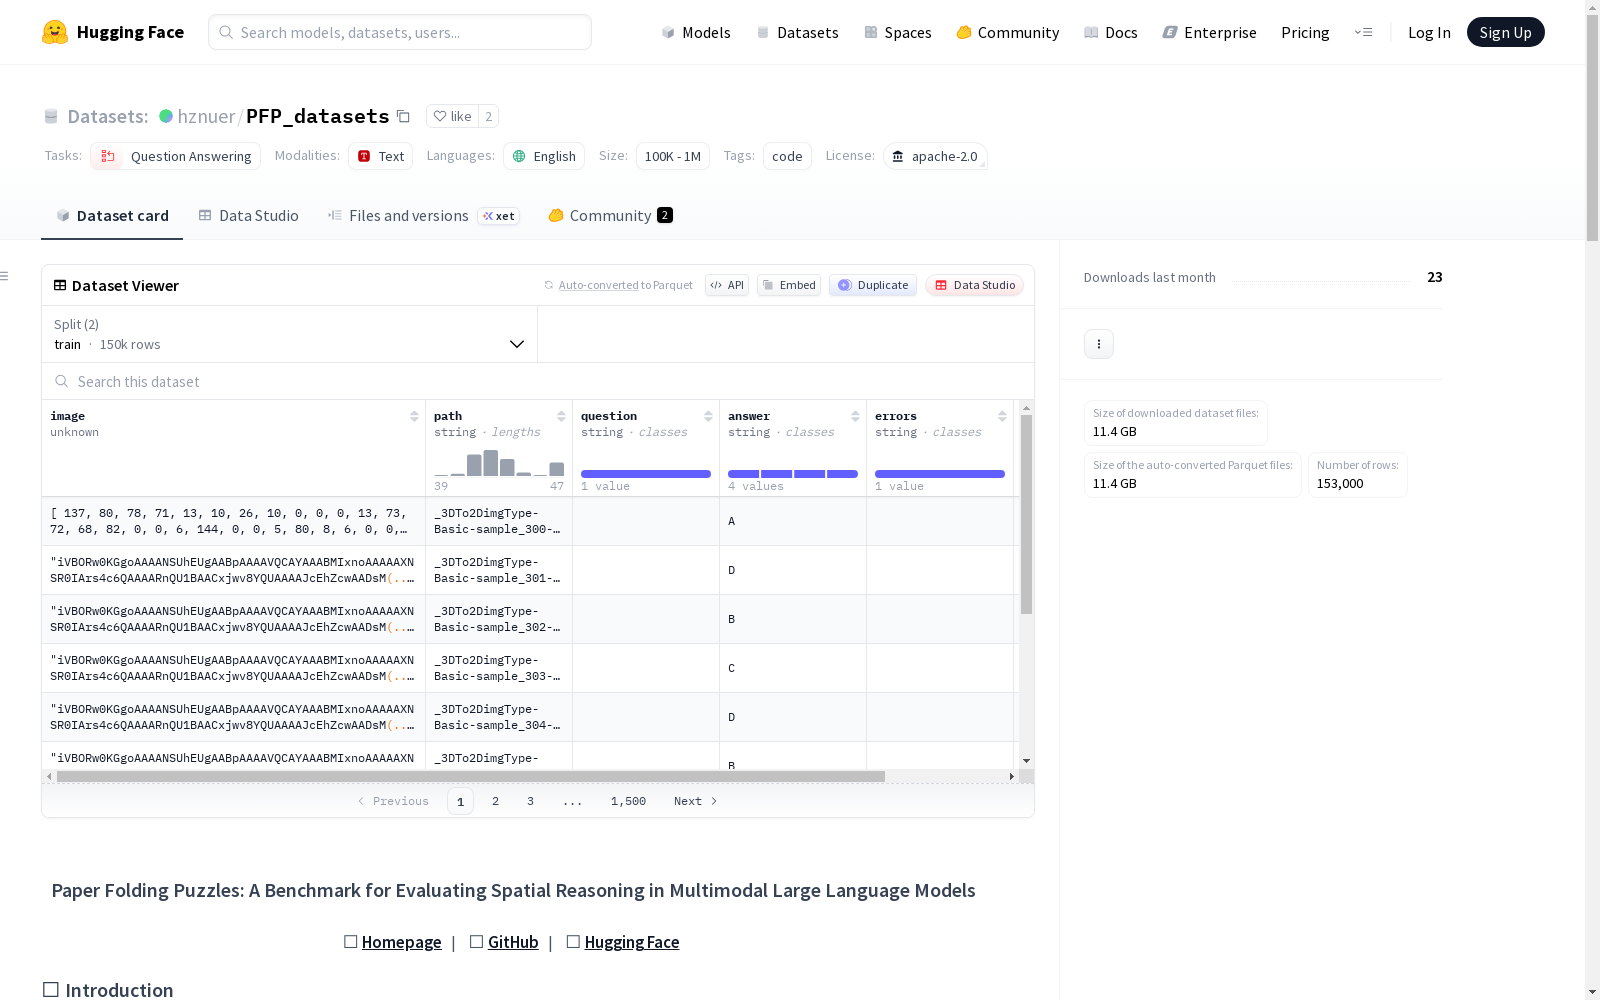This screenshot has width=1600, height=1000.
Task: Open Enterprise in top navigation
Action: [1210, 32]
